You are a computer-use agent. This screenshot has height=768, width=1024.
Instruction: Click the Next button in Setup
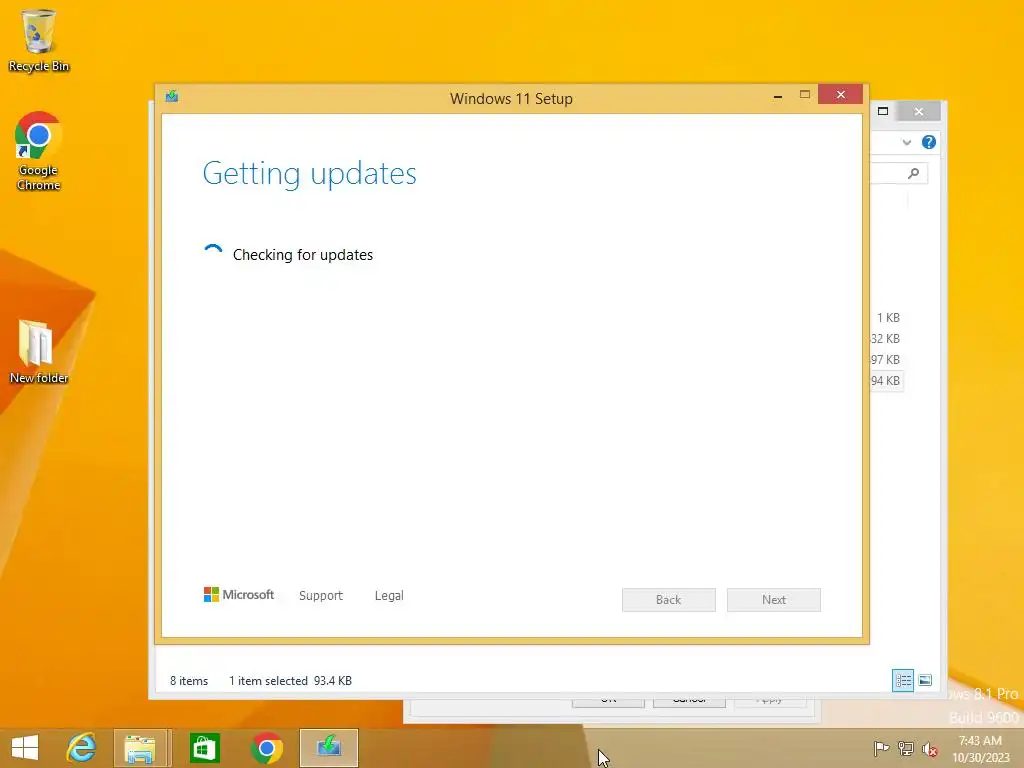click(x=774, y=600)
